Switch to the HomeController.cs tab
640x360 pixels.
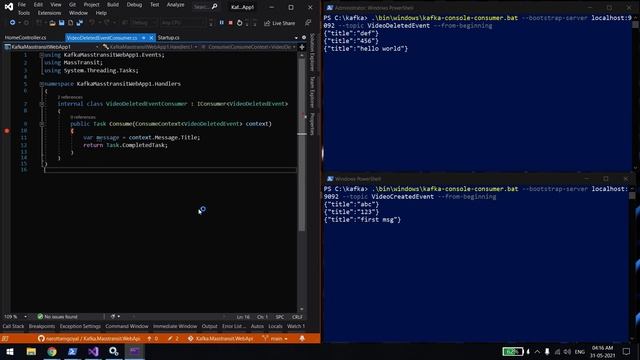pyautogui.click(x=25, y=38)
